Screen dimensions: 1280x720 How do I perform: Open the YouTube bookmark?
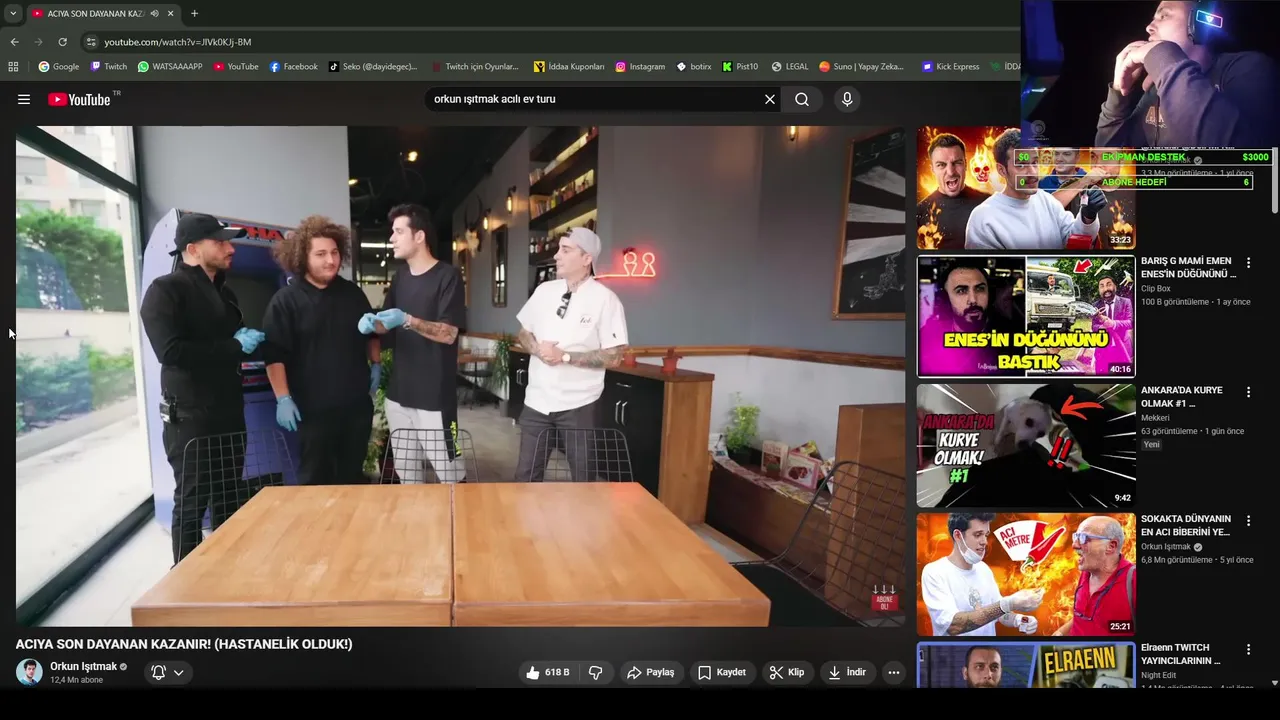point(236,67)
